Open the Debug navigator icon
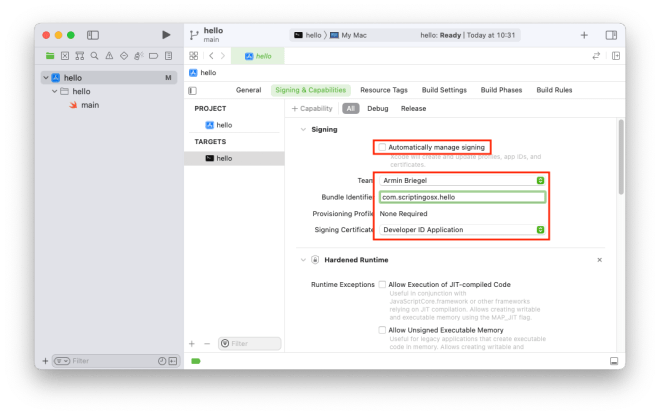 point(139,56)
